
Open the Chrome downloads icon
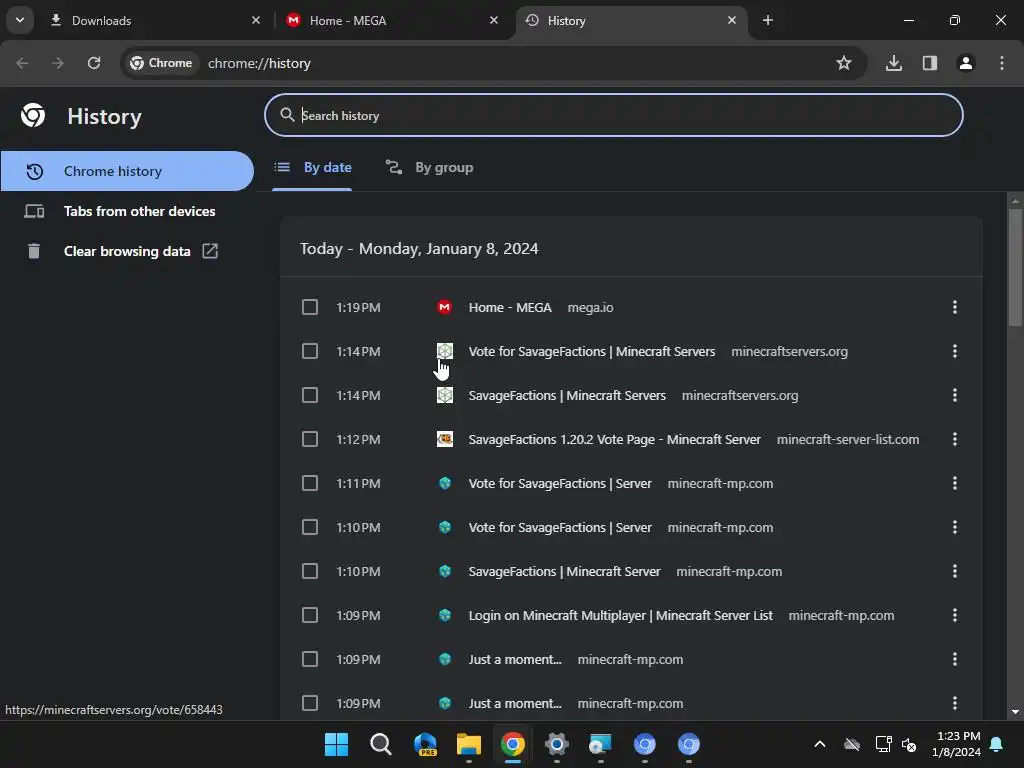[x=894, y=63]
